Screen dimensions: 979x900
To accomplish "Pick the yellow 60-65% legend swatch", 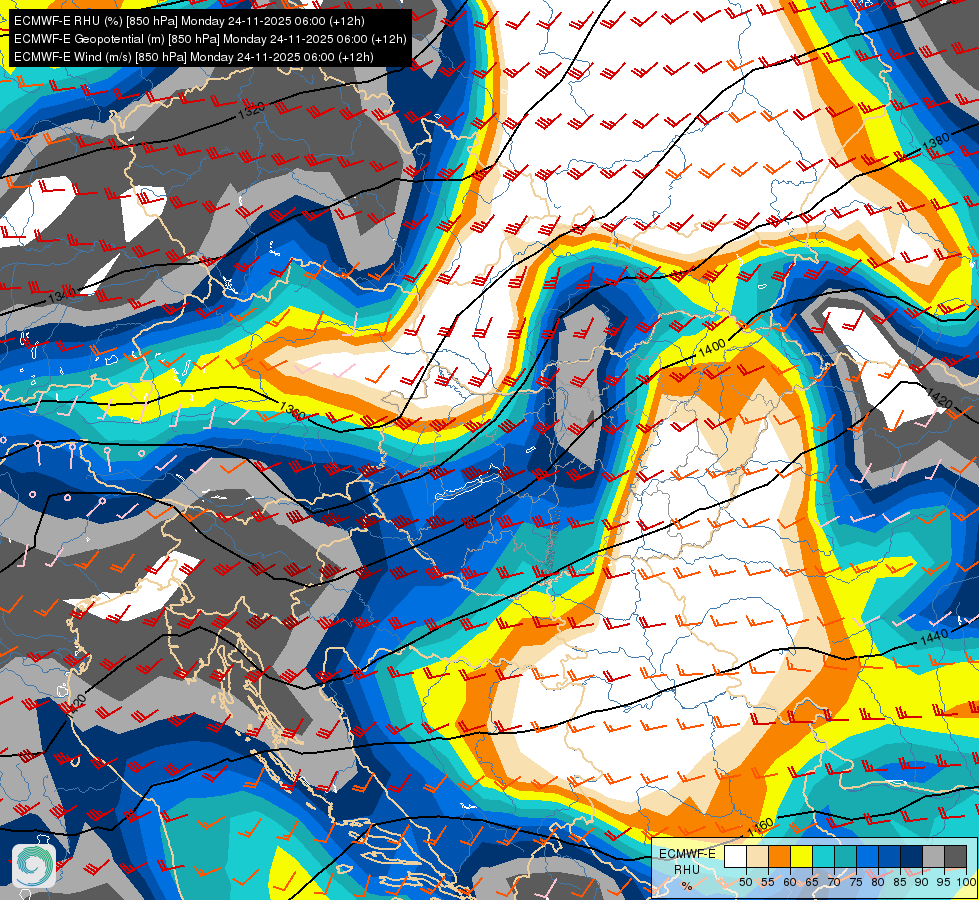I will [802, 856].
